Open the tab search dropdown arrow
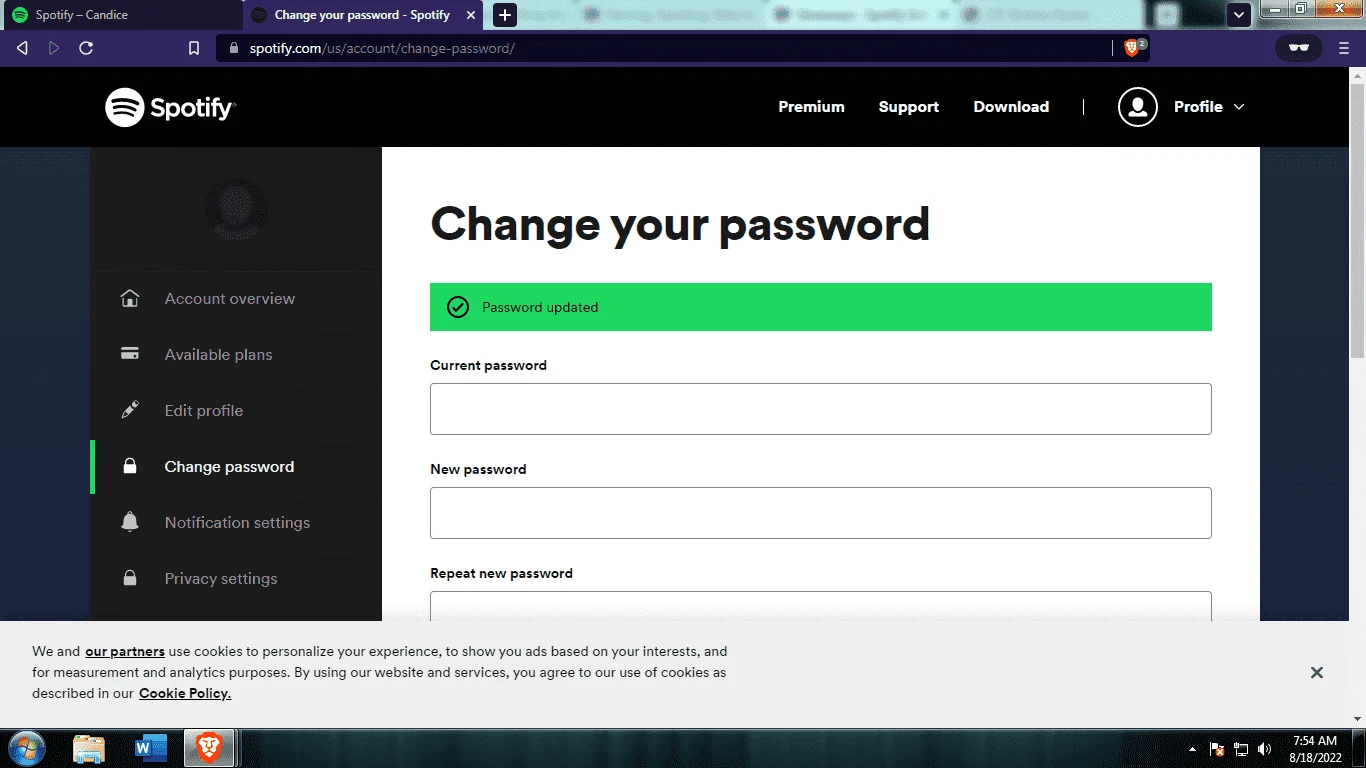1366x768 pixels. pyautogui.click(x=1239, y=15)
